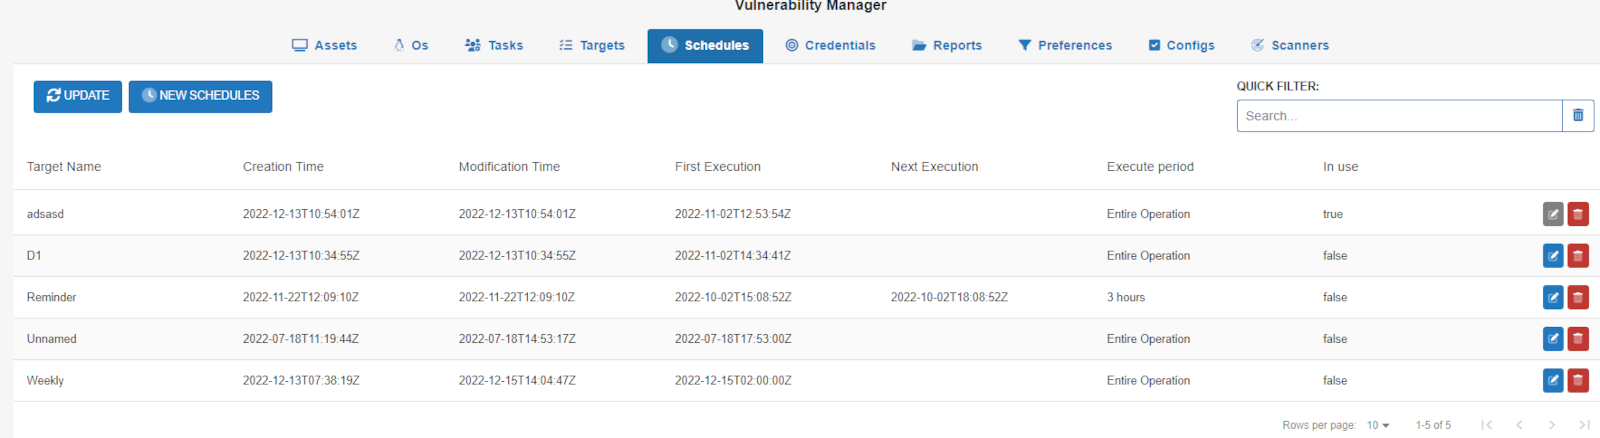Screen dimensions: 1600x438
Task: Jump to last page arrow
Action: point(1583,425)
